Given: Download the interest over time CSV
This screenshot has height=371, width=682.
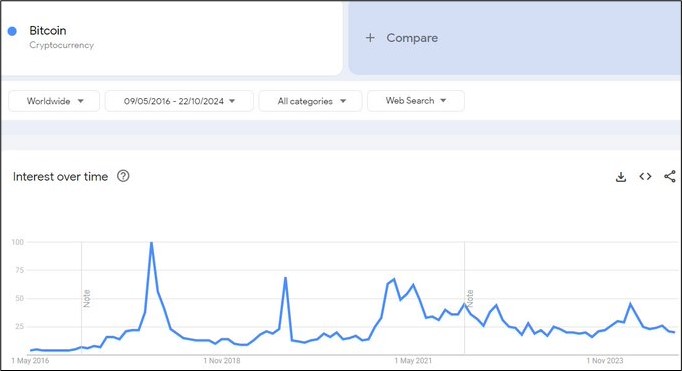Looking at the screenshot, I should pos(621,177).
